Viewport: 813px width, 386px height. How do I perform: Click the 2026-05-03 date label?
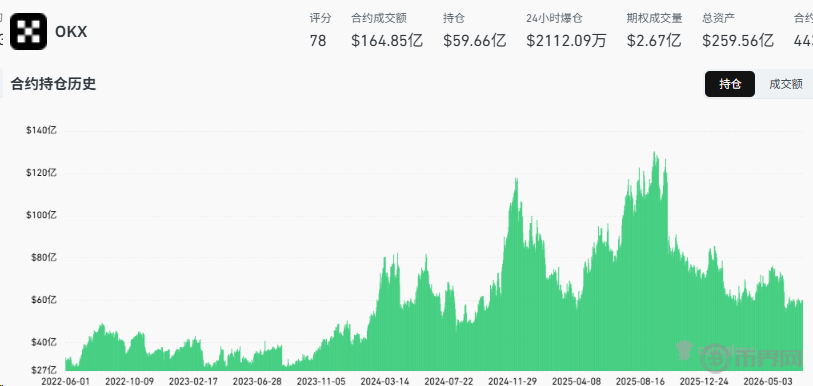click(768, 381)
